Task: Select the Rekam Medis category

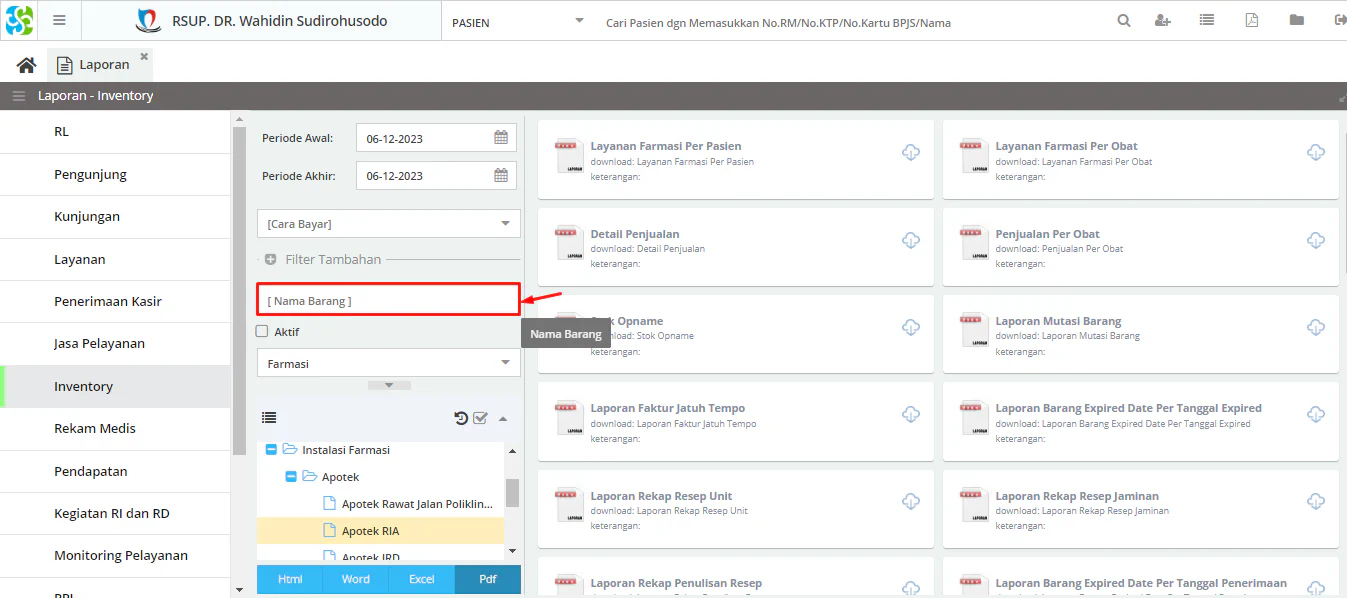Action: click(115, 428)
